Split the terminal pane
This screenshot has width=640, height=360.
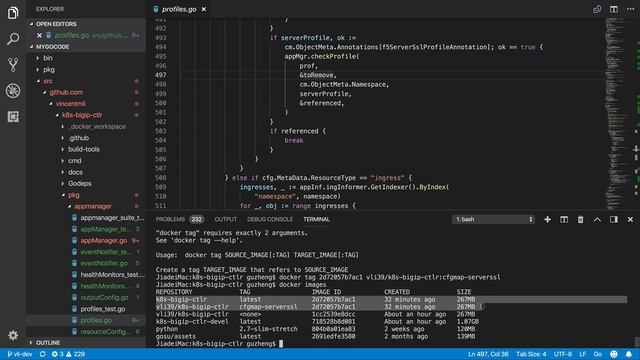click(564, 220)
